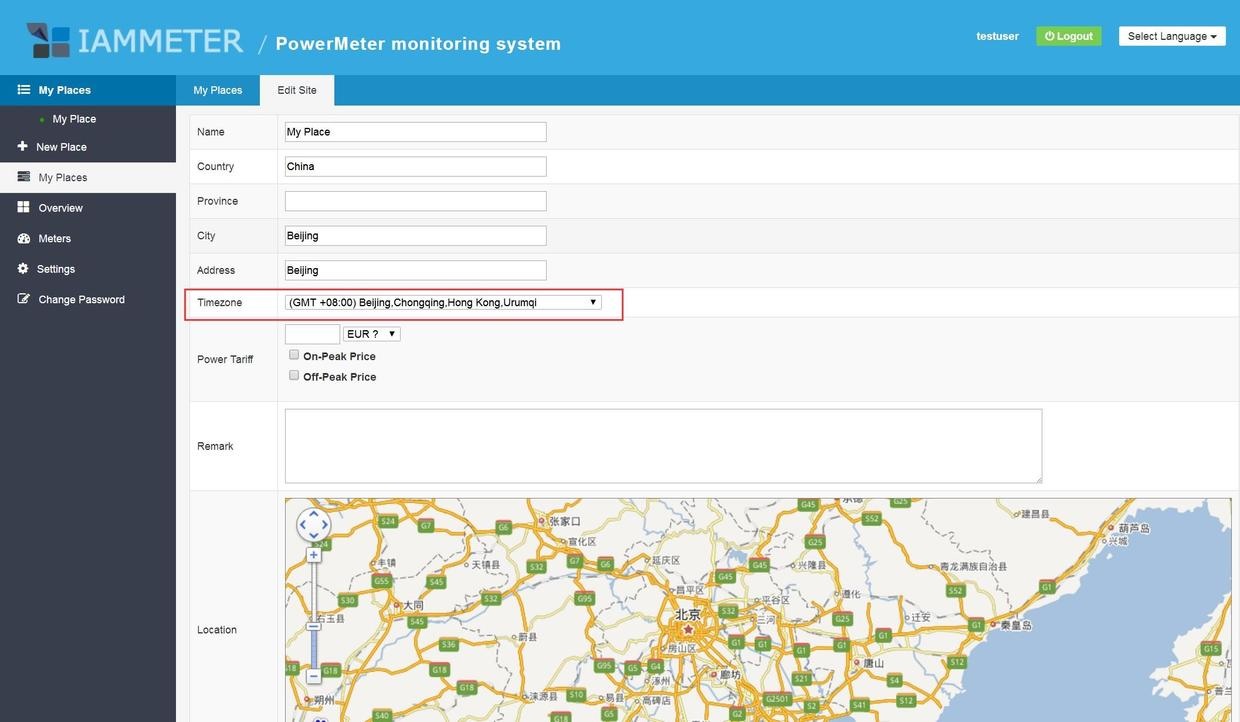The width and height of the screenshot is (1240, 722).
Task: Click the map pan compass control
Action: coord(313,523)
